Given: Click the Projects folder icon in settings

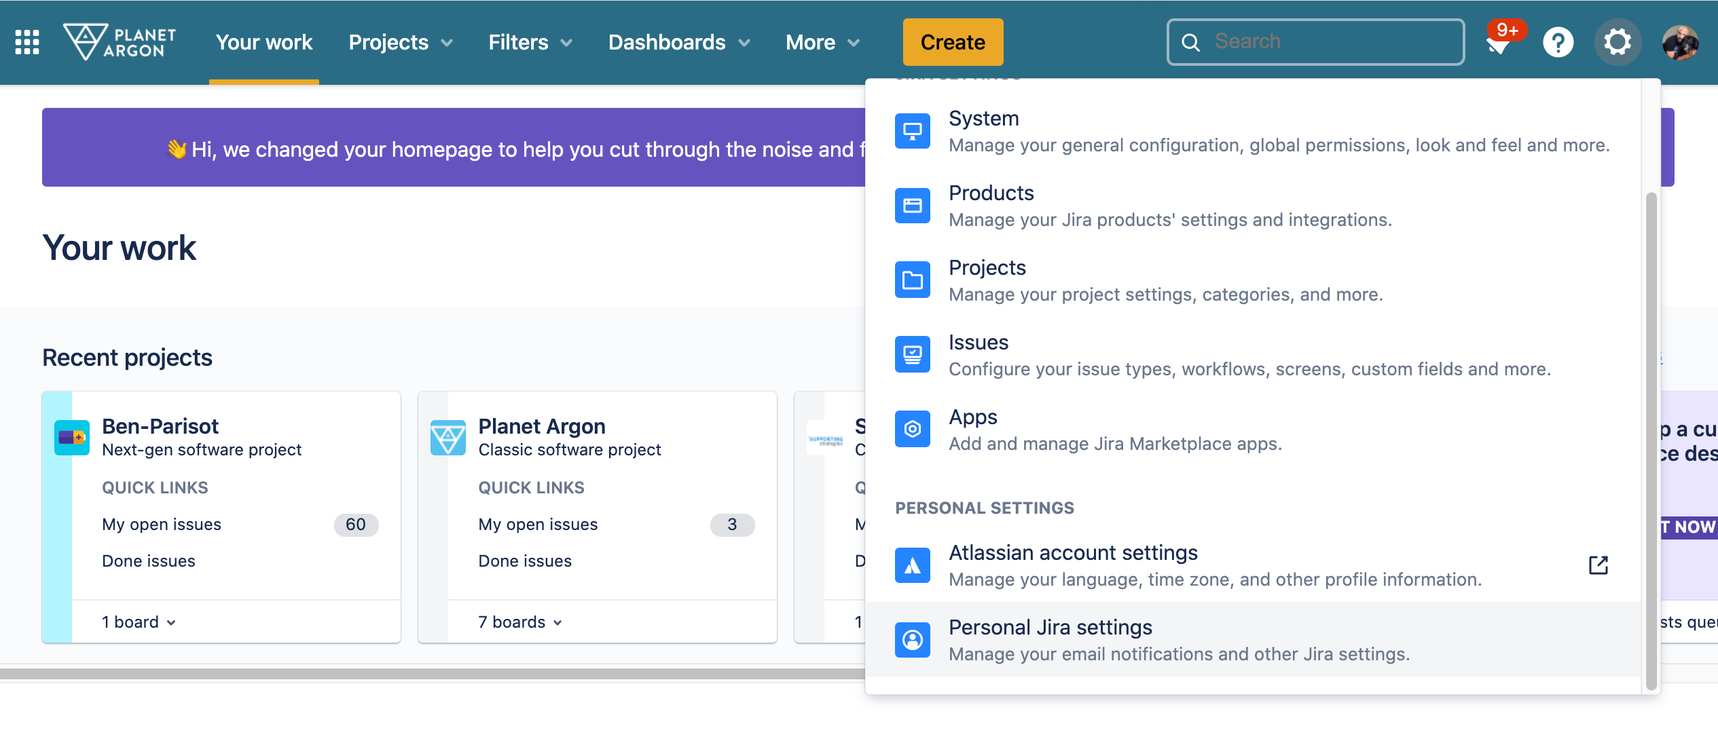Looking at the screenshot, I should coord(912,280).
